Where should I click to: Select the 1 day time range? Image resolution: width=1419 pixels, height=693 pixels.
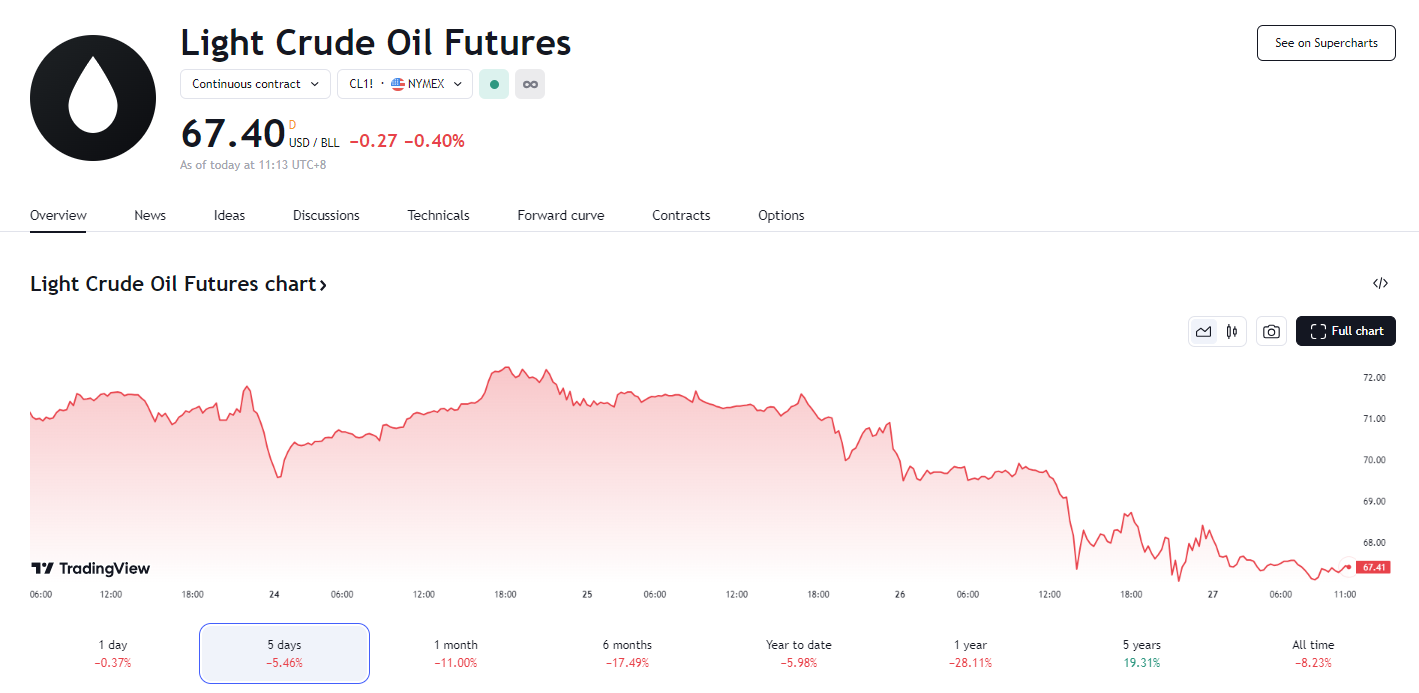[113, 653]
